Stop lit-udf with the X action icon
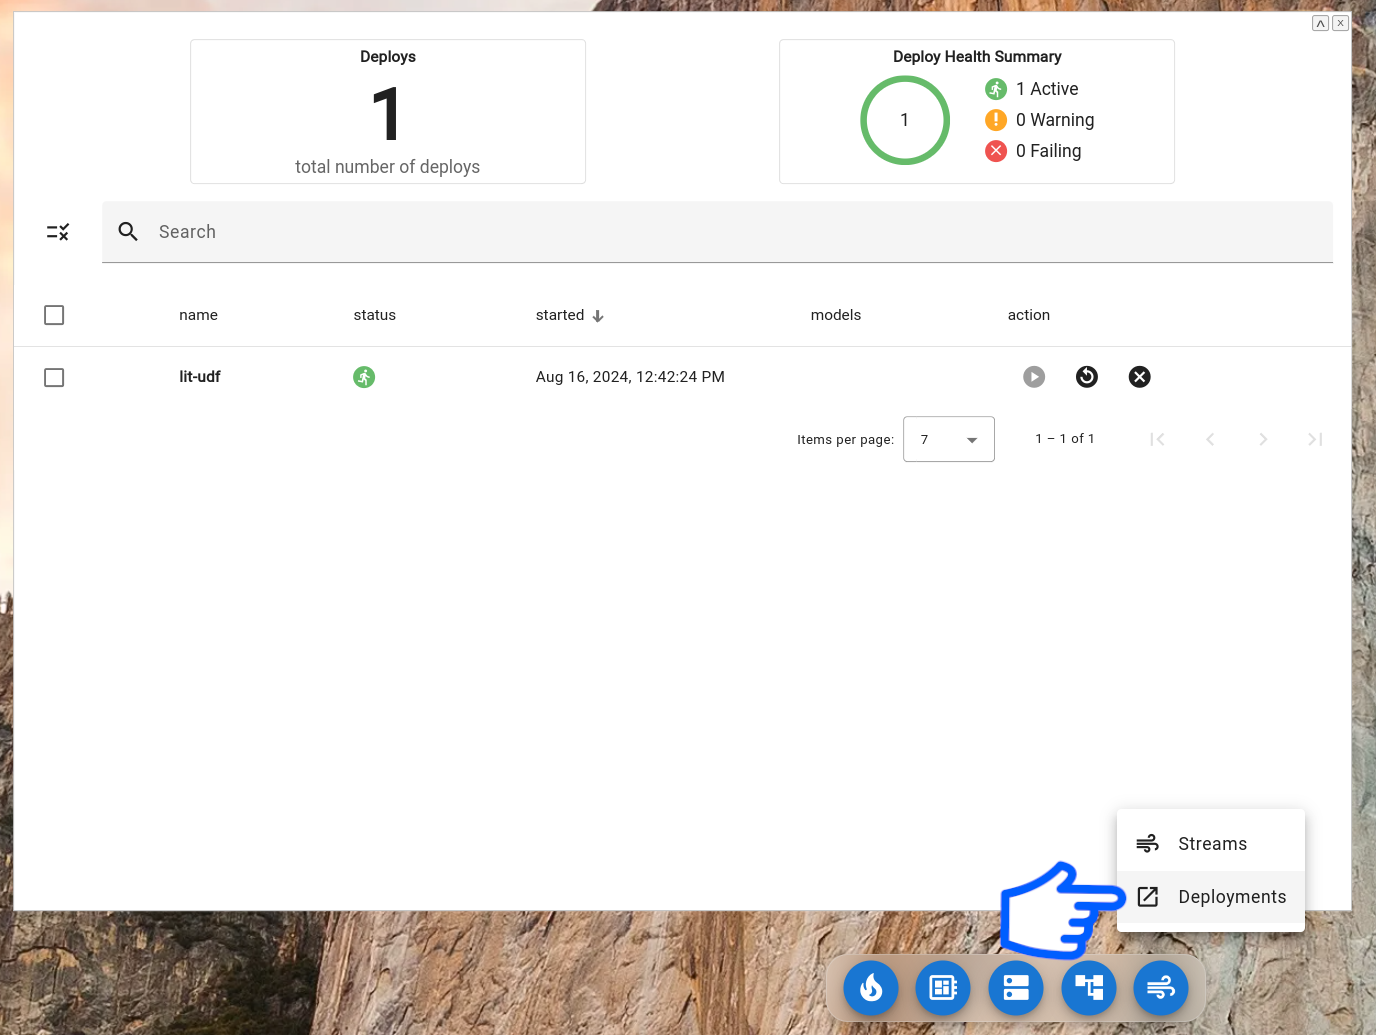This screenshot has height=1035, width=1376. tap(1139, 377)
